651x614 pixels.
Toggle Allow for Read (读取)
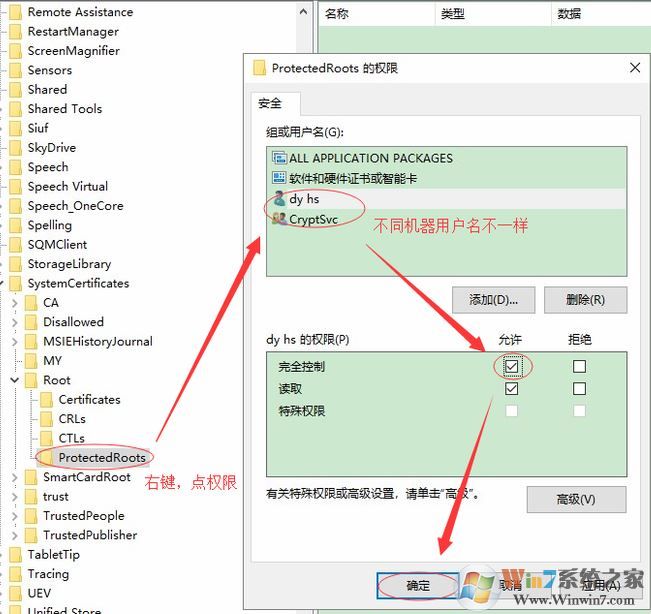pos(512,389)
